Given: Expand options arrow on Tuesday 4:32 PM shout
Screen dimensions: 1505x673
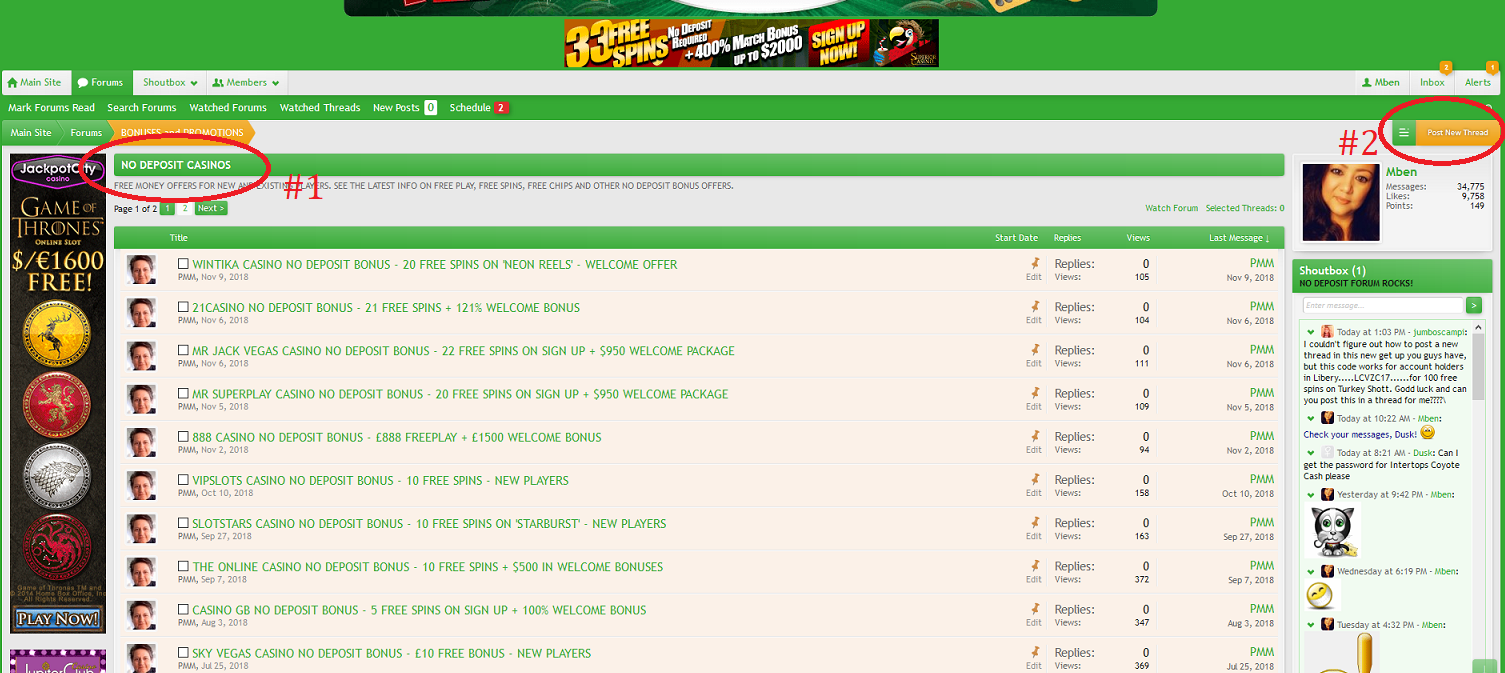Looking at the screenshot, I should pyautogui.click(x=1311, y=625).
